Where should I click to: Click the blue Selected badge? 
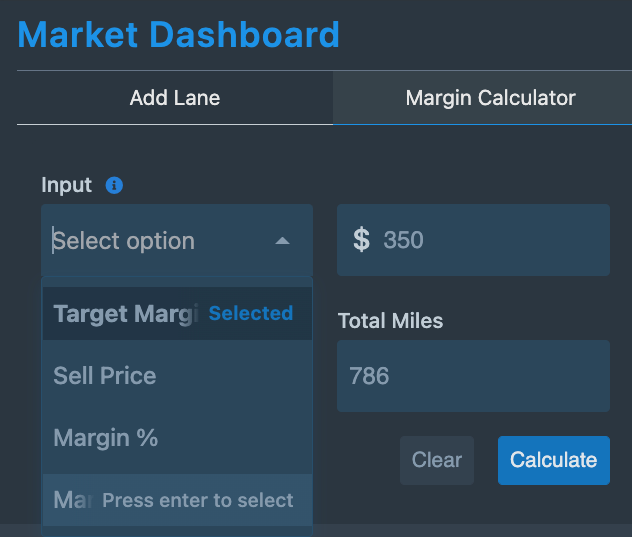coord(251,313)
